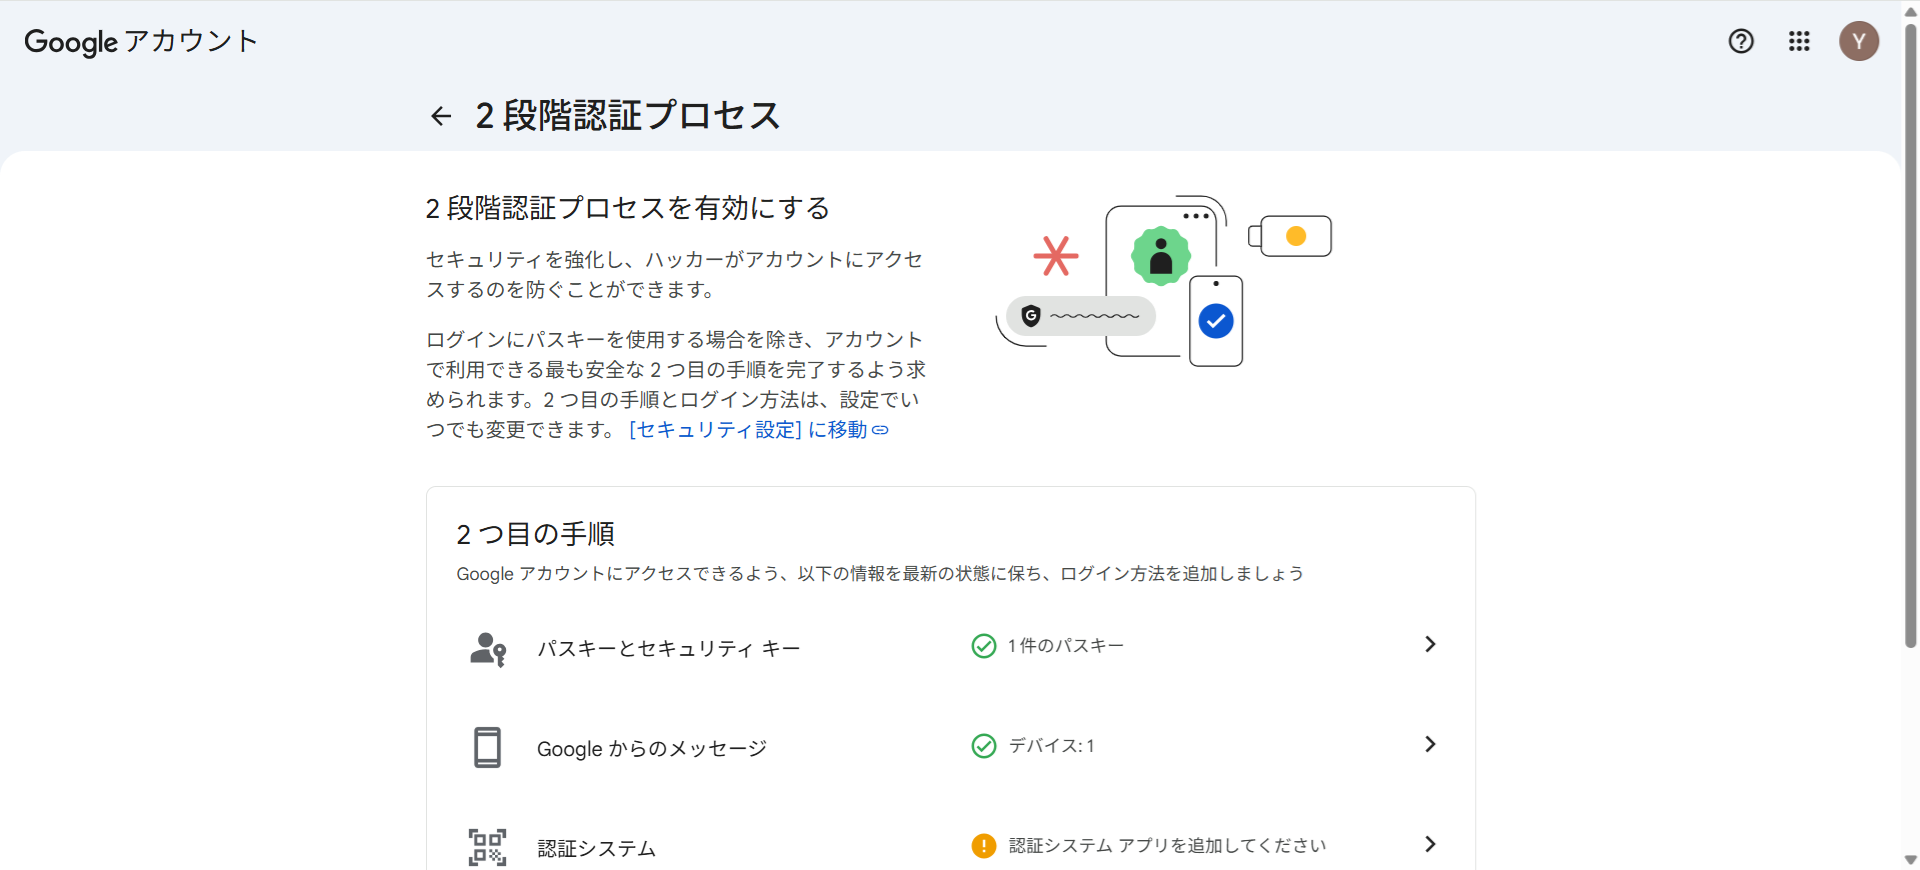Click the orange warning icon for authenticator
This screenshot has height=870, width=1920.
(983, 846)
